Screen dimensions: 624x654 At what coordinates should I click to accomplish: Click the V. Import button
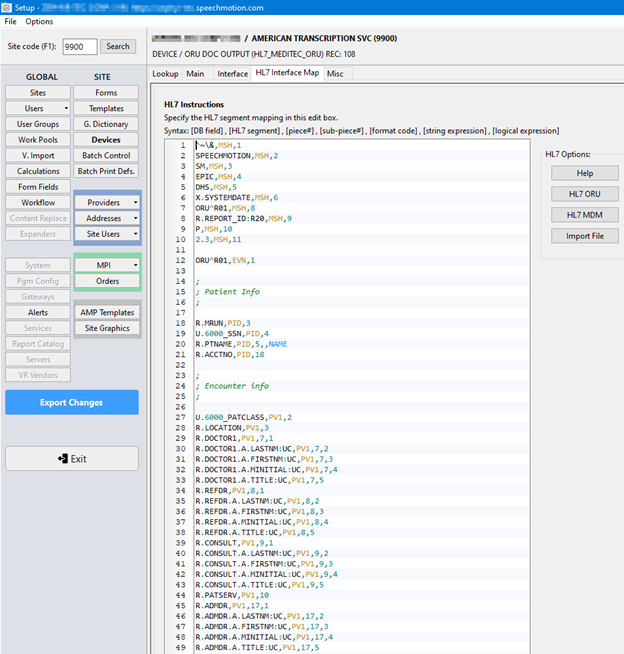tap(38, 156)
